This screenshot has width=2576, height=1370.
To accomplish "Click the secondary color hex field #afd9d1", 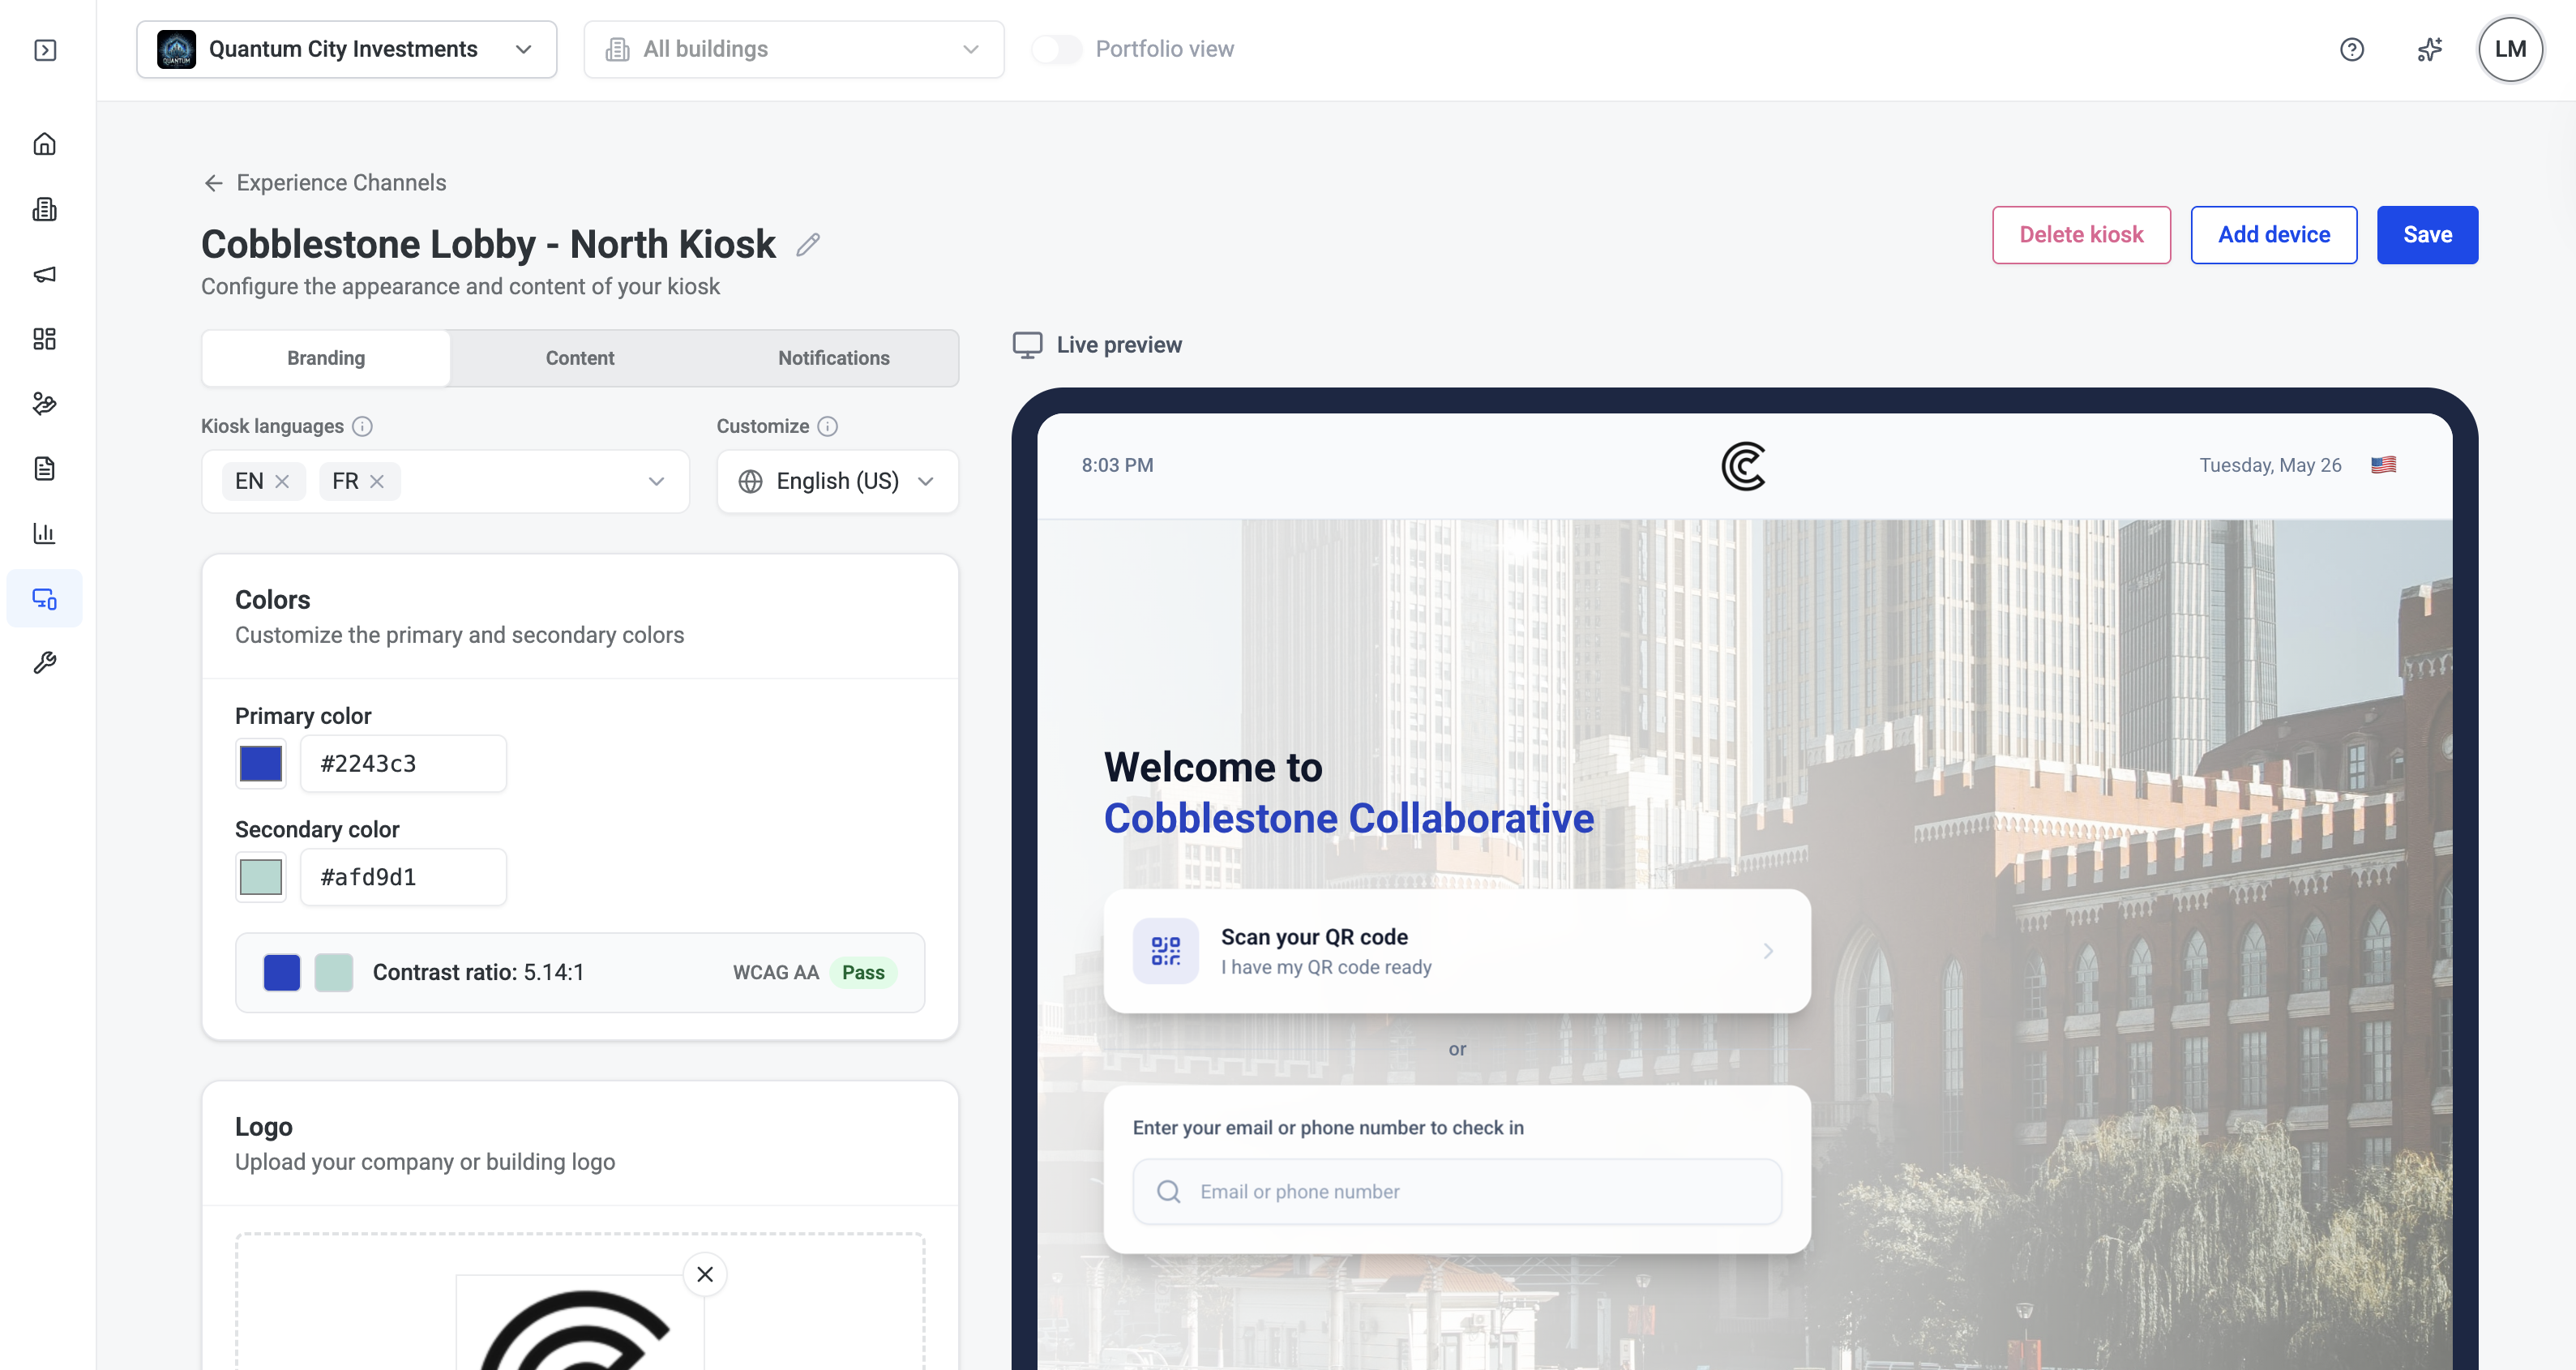I will 403,877.
